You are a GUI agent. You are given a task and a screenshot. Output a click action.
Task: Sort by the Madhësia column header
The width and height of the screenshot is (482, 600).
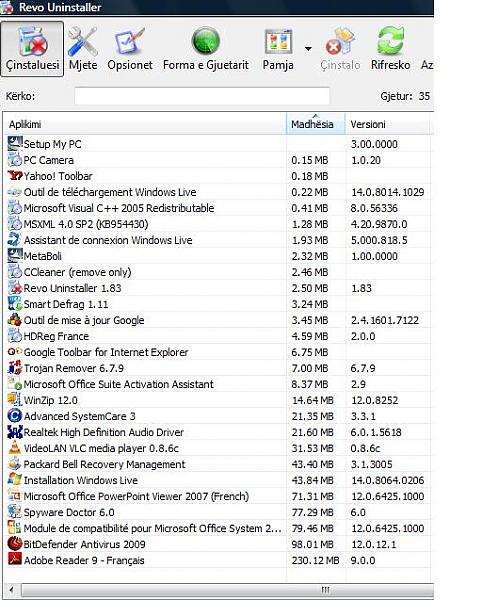(316, 124)
